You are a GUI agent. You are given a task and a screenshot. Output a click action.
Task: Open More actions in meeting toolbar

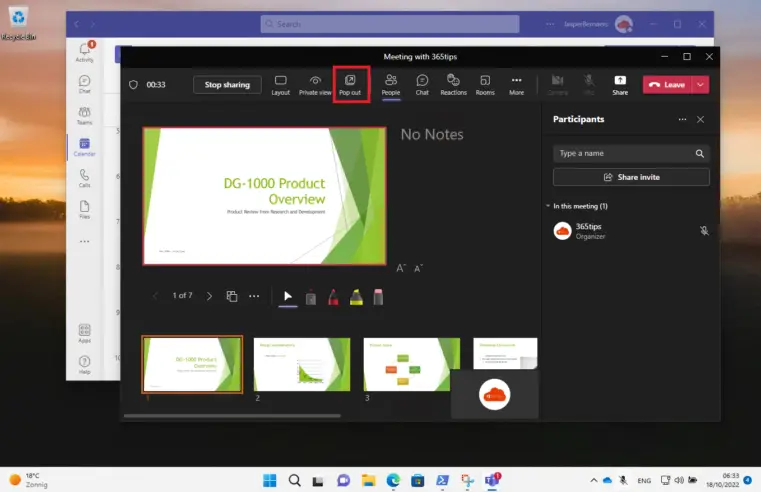pyautogui.click(x=516, y=85)
